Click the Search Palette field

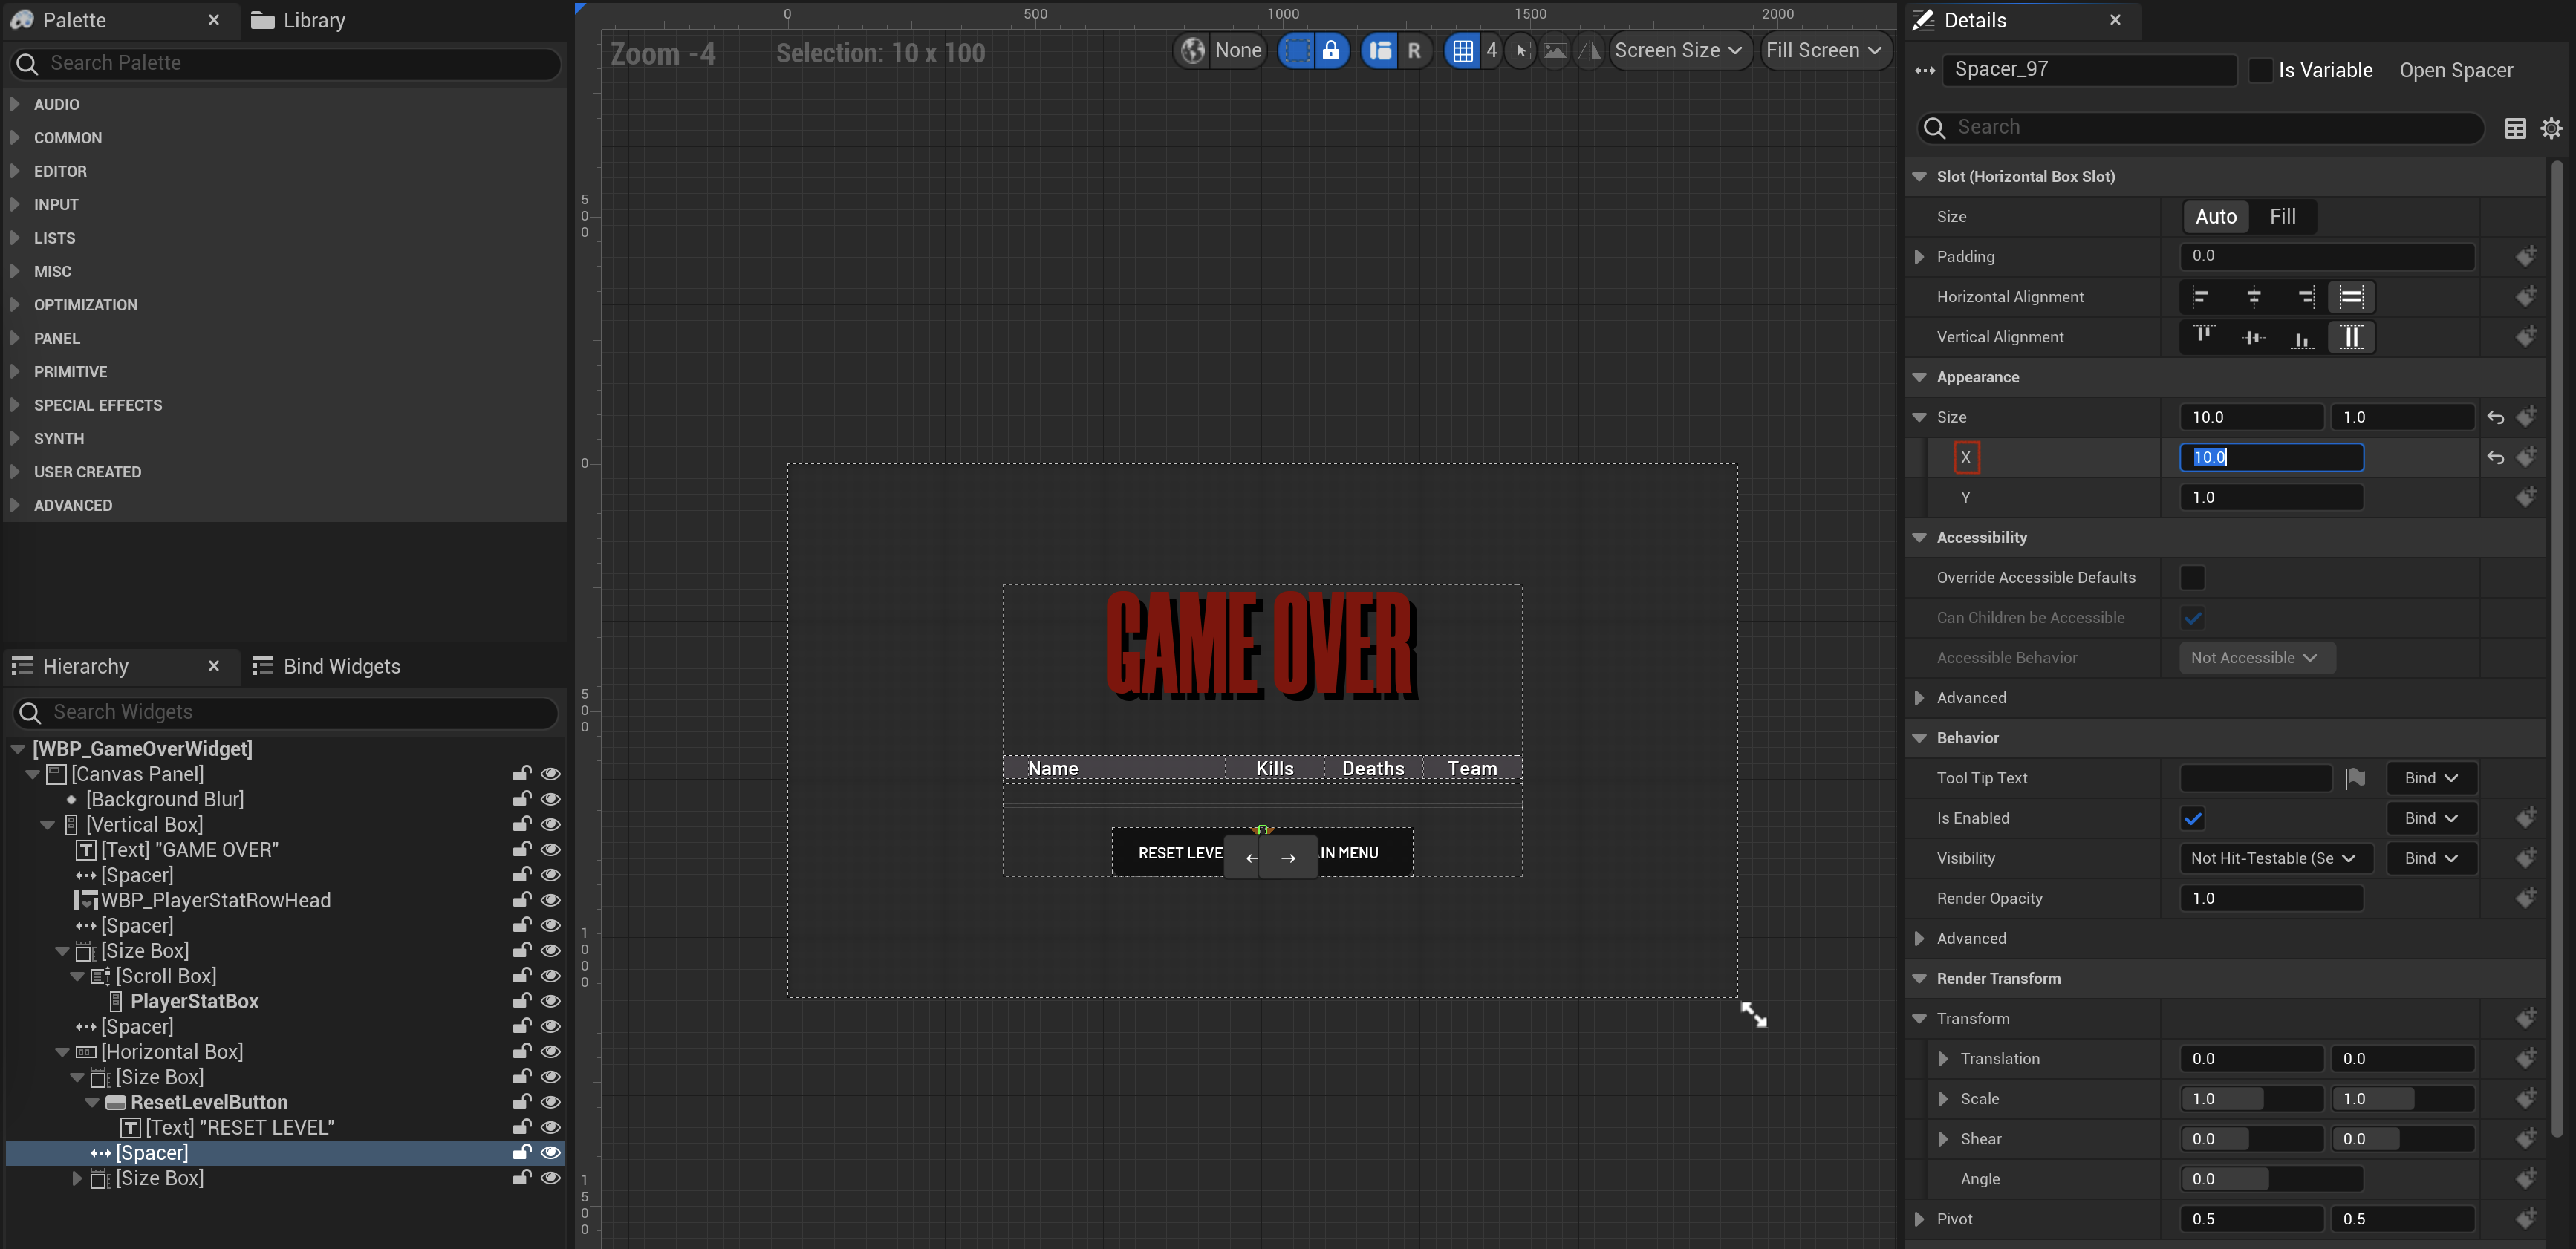(286, 63)
